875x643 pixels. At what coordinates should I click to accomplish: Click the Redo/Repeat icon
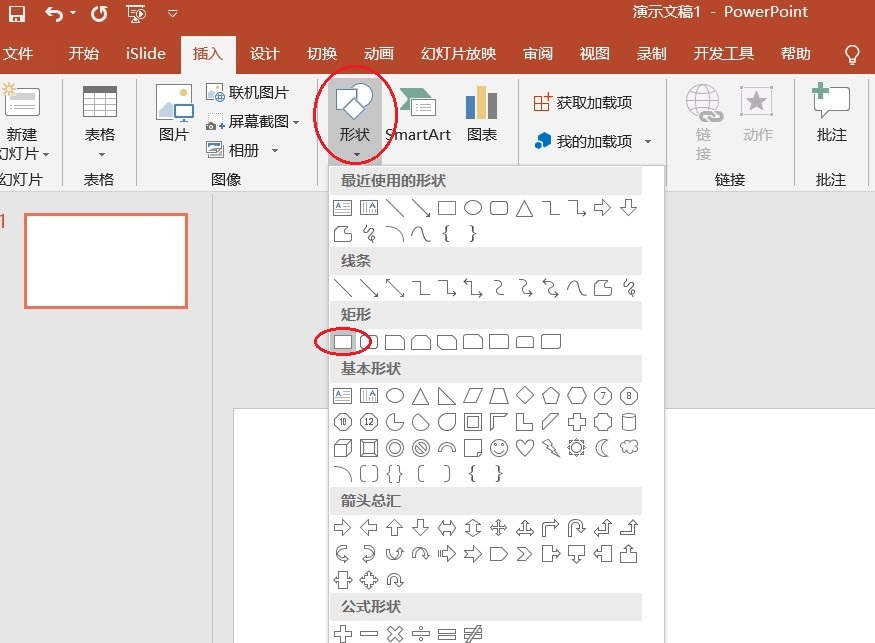[x=99, y=13]
